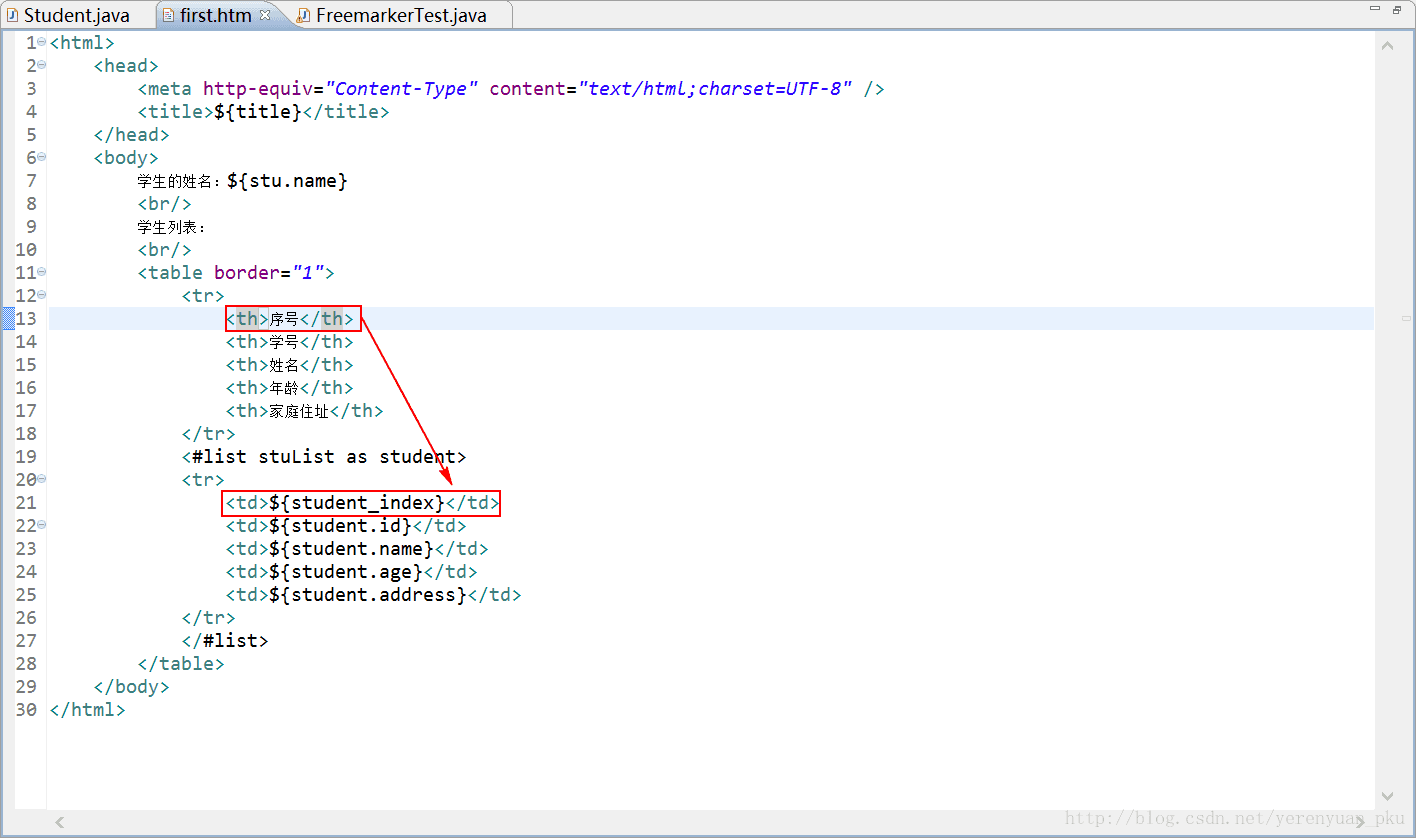Screen dimensions: 1416x838
Task: Place cursor in the ${title} expression
Action: point(257,111)
